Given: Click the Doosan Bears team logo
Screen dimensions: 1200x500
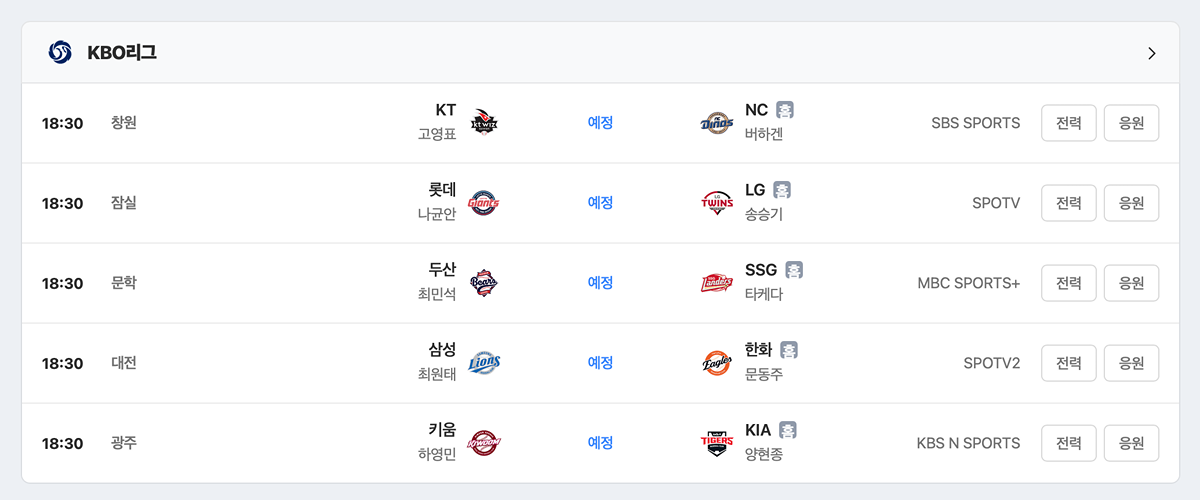Looking at the screenshot, I should coord(484,283).
